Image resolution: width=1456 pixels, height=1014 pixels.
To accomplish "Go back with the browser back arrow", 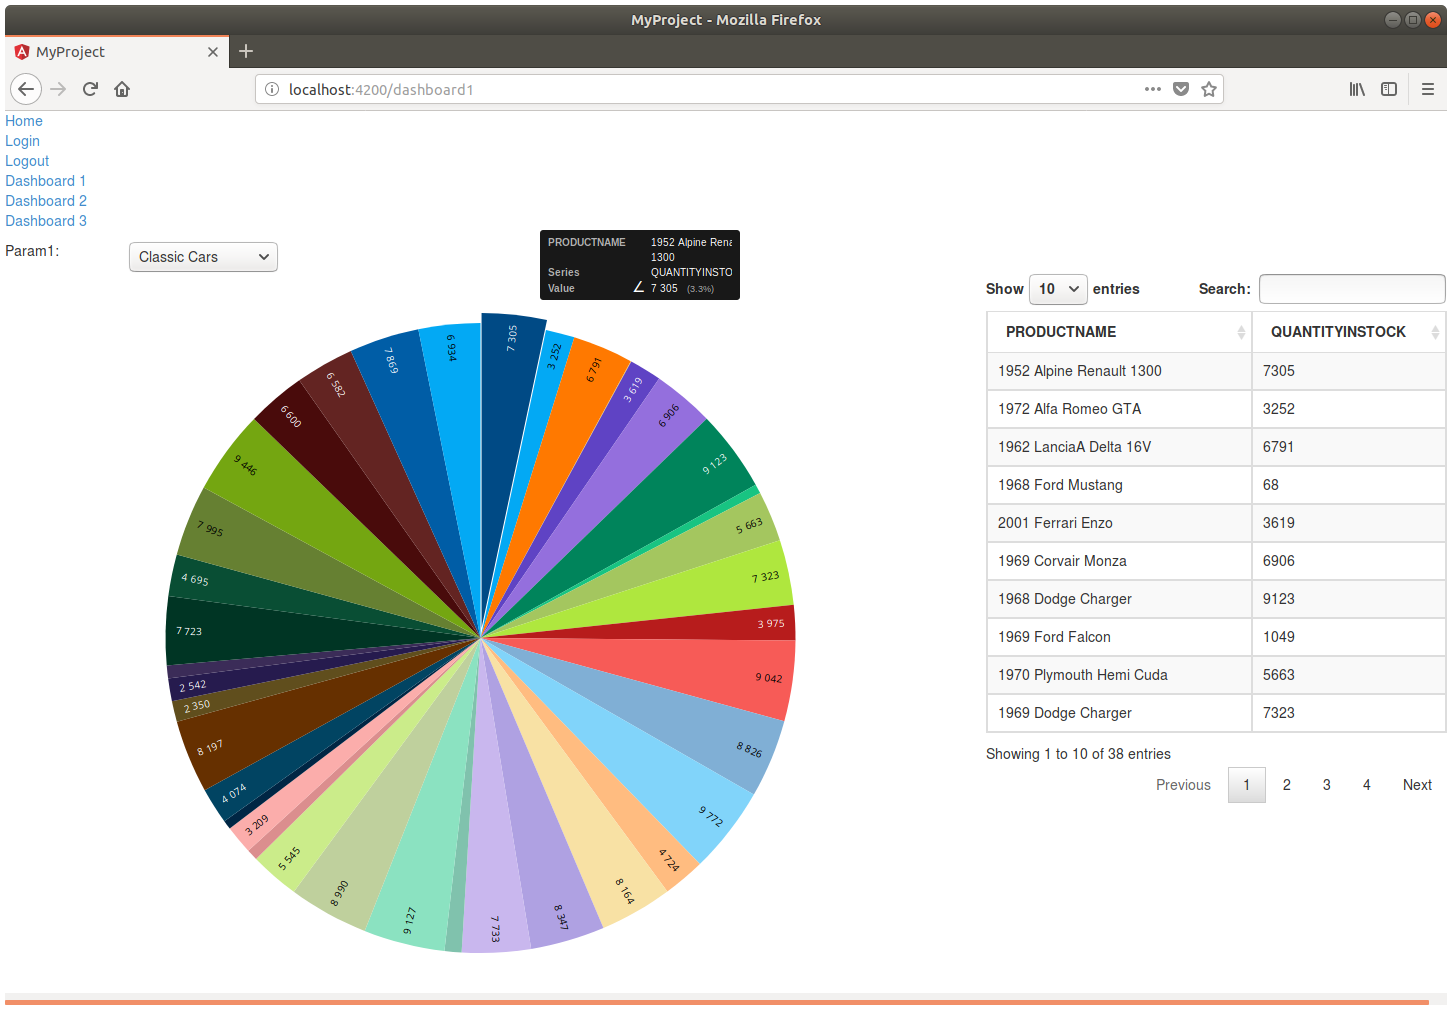I will tap(26, 89).
